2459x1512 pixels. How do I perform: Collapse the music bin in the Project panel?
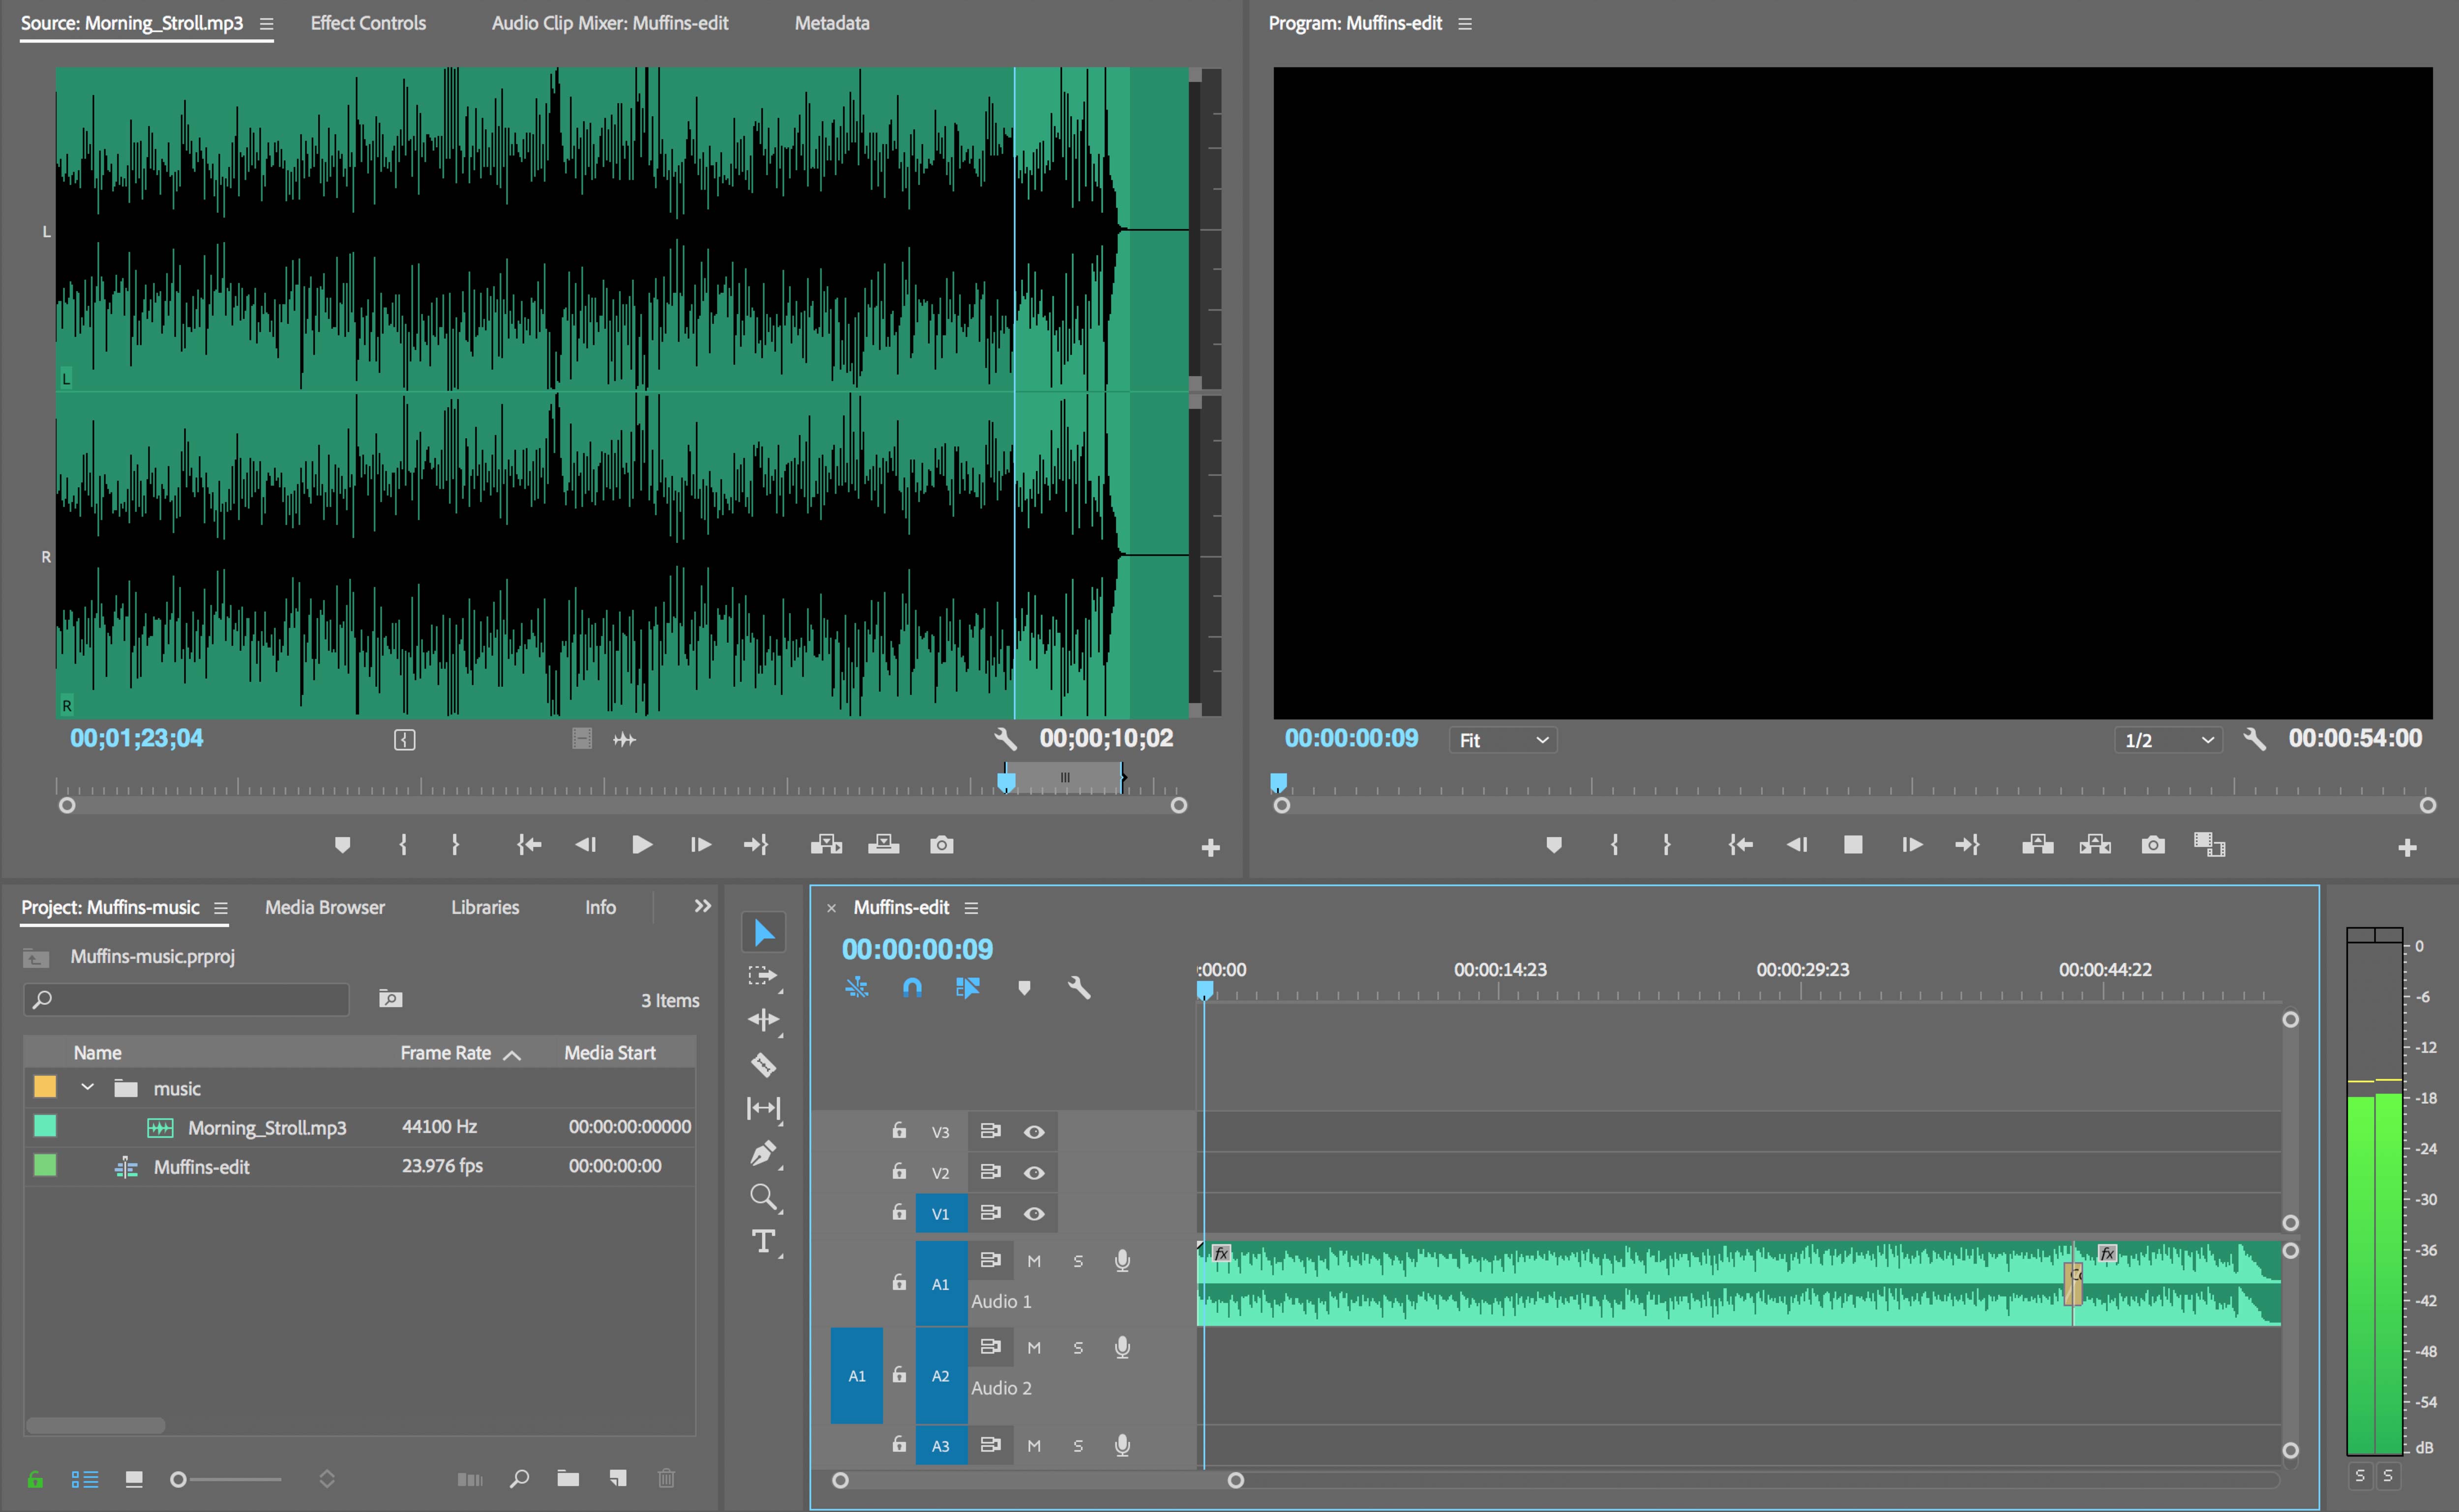coord(87,1087)
